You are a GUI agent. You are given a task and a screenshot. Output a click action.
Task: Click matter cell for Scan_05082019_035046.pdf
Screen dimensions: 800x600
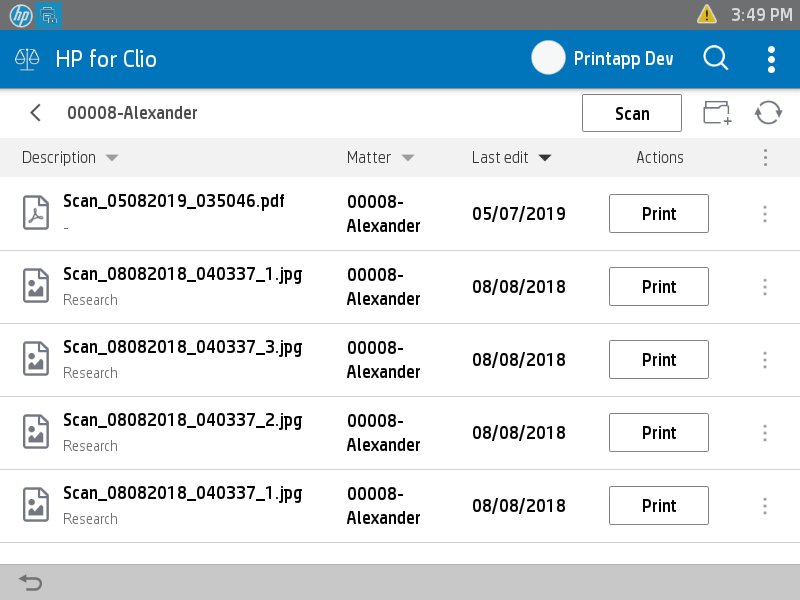coord(384,214)
